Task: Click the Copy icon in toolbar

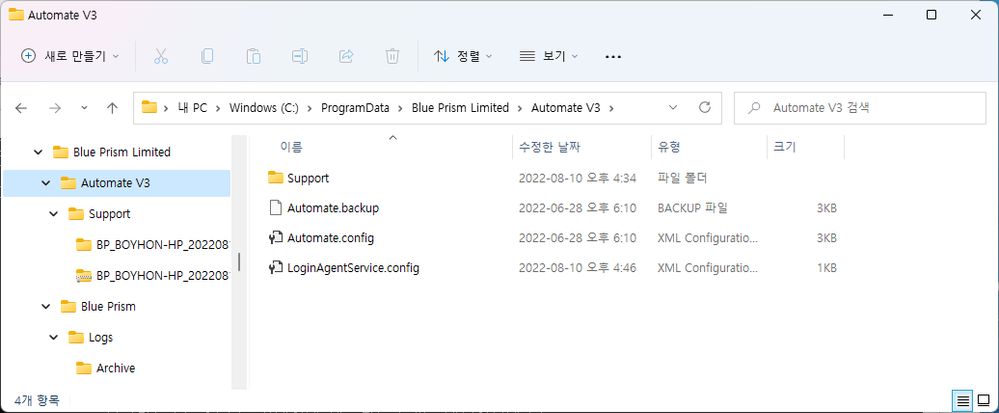Action: tap(207, 56)
